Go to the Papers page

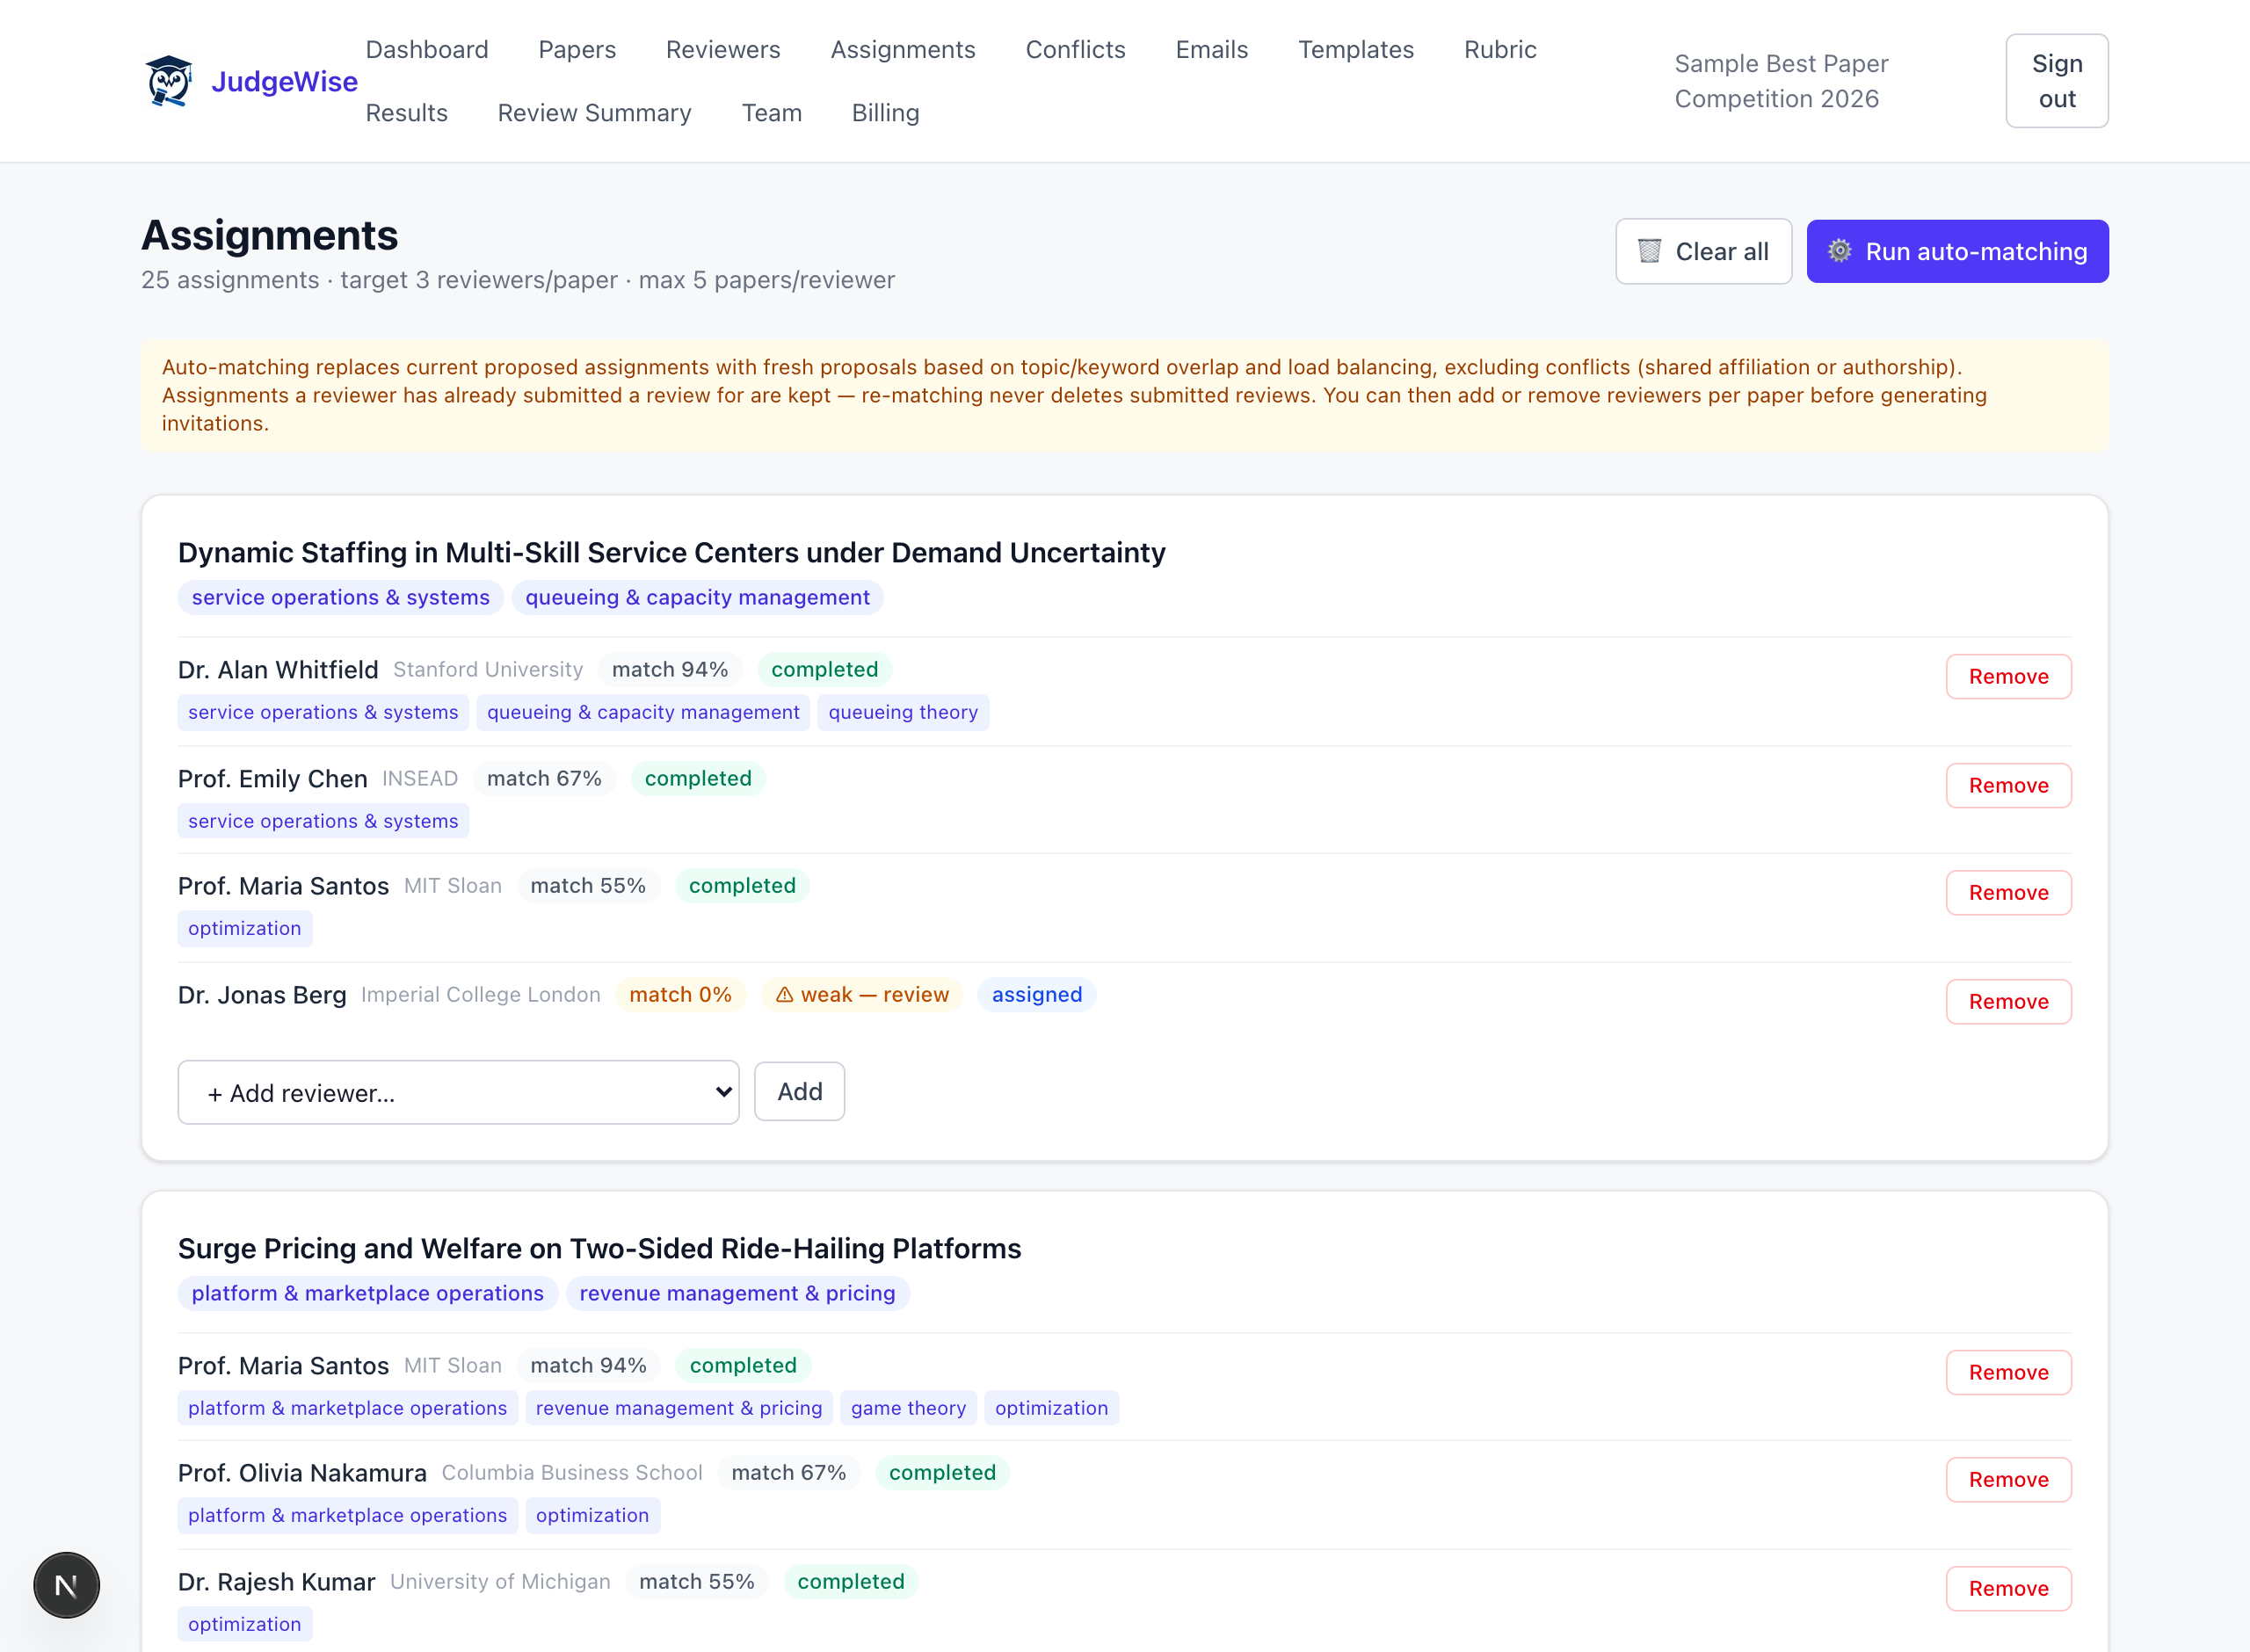pos(577,49)
